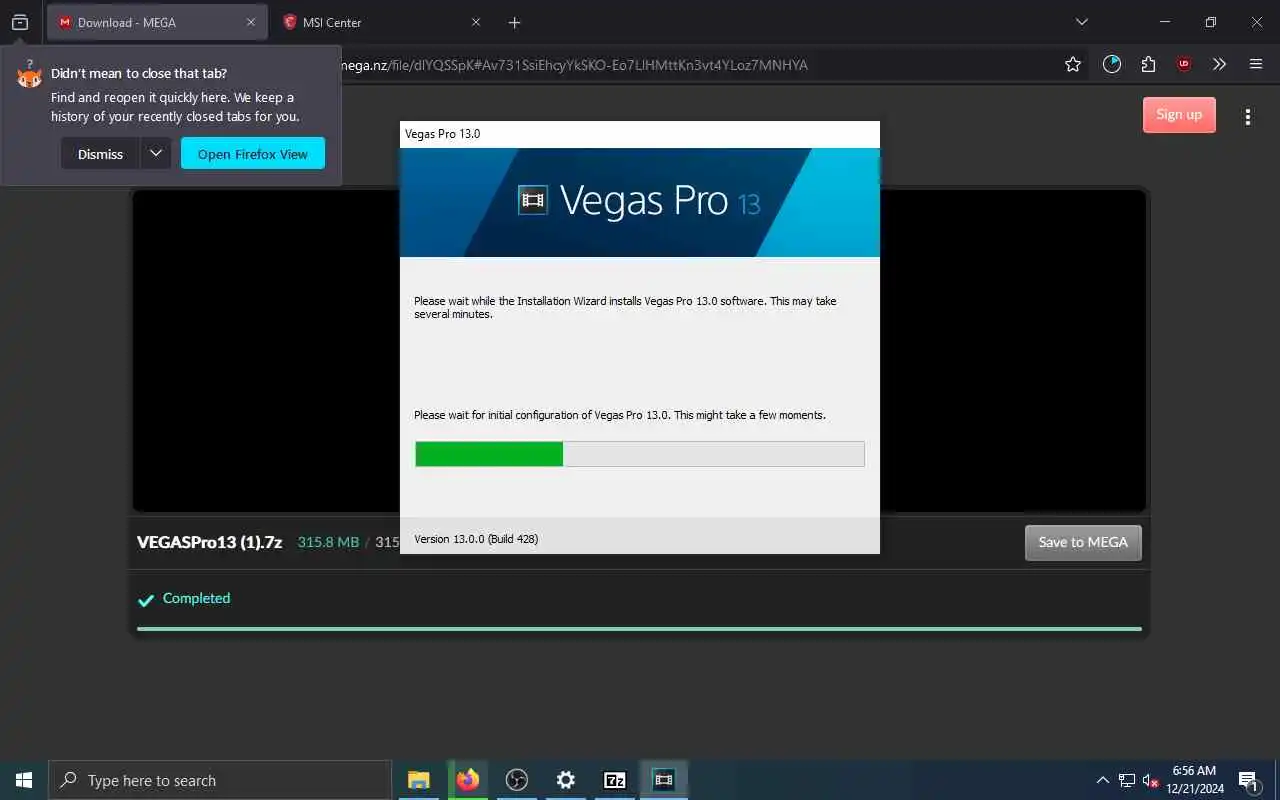Image resolution: width=1280 pixels, height=800 pixels.
Task: Click the MEGA download progress bar
Action: coord(639,629)
